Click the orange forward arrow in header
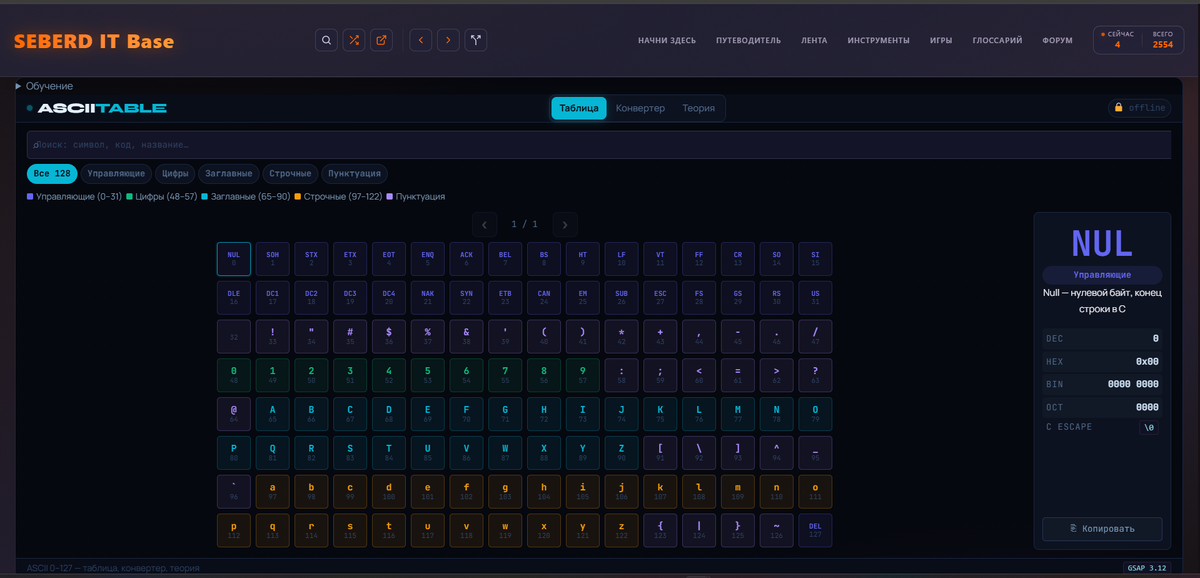 pos(449,40)
